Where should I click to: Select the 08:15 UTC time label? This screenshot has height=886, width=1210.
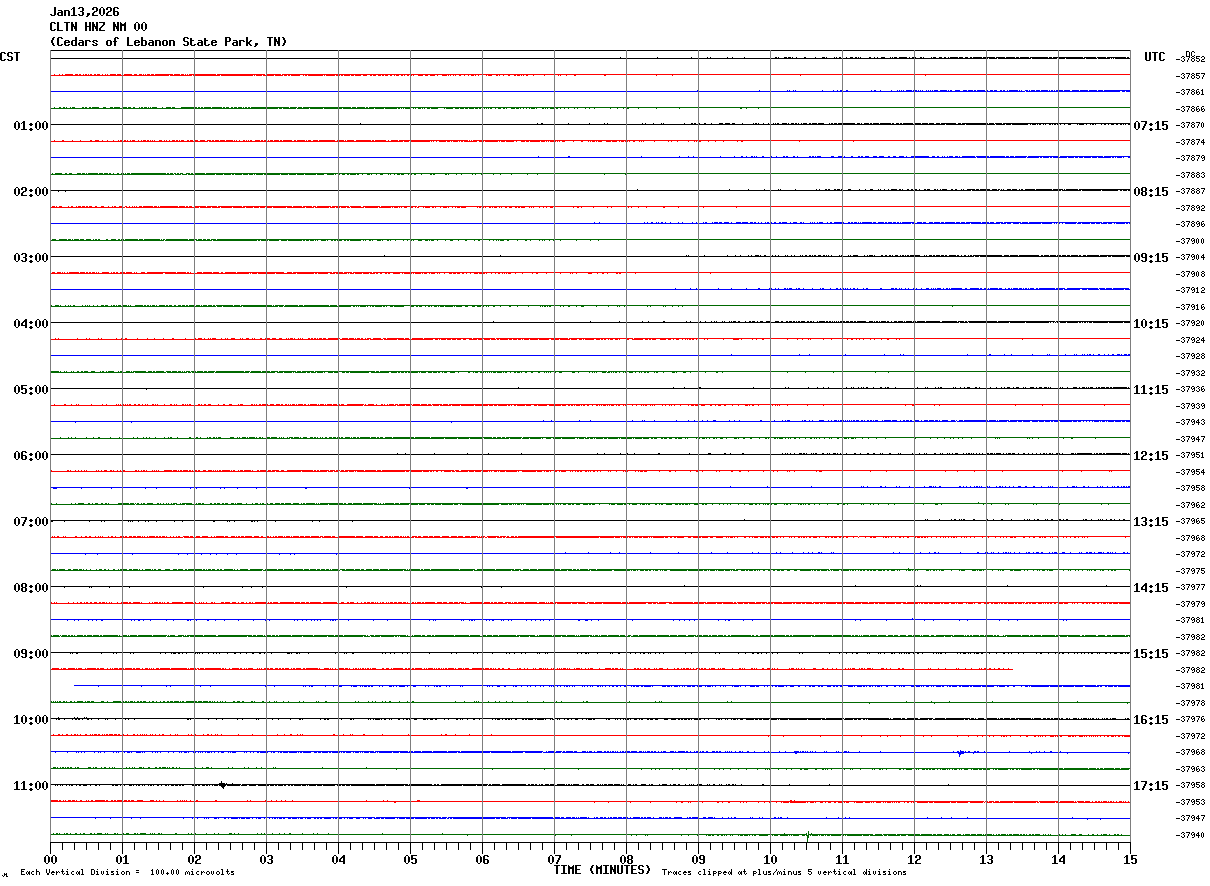coord(1151,192)
